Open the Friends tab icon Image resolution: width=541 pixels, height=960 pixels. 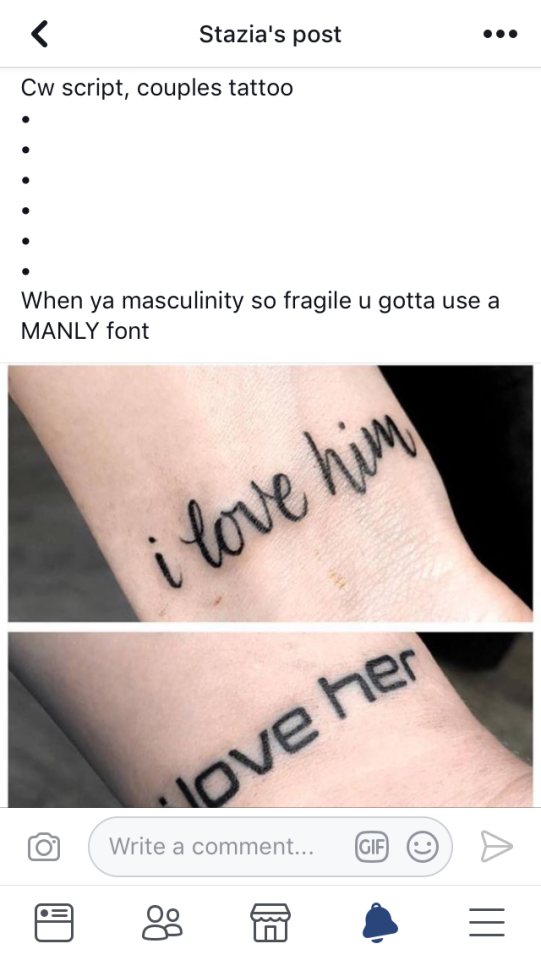pos(162,922)
